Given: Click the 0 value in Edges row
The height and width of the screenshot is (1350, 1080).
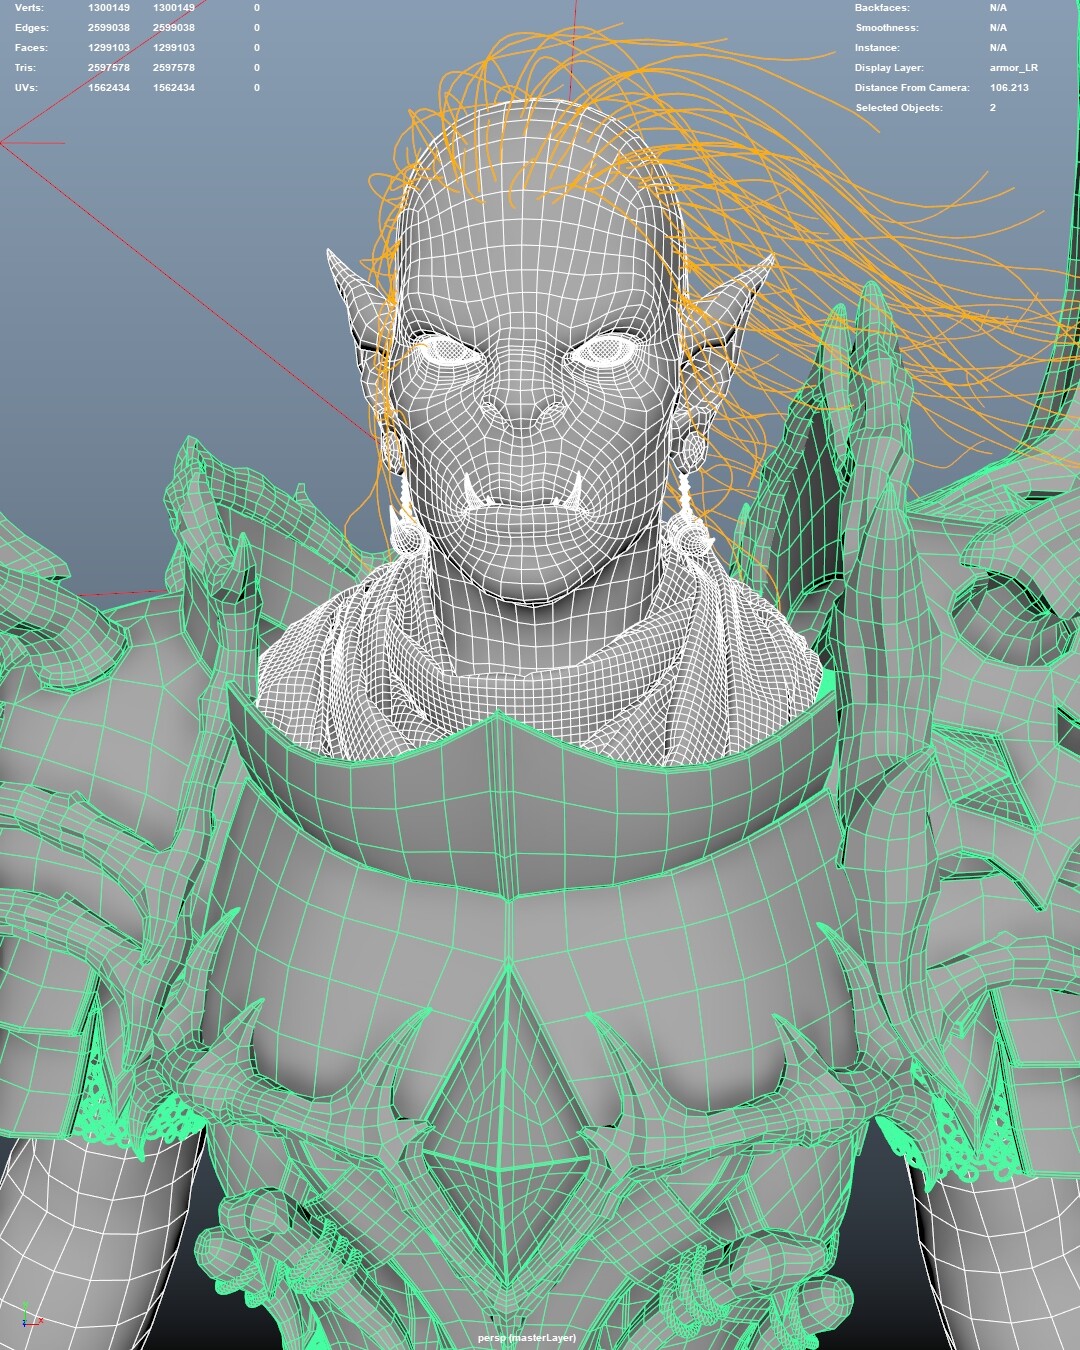Looking at the screenshot, I should 257,27.
